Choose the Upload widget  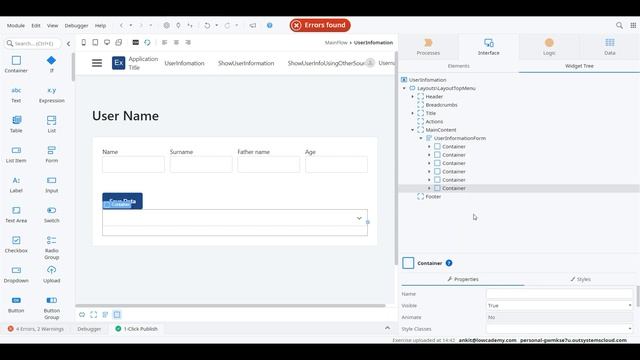pos(51,274)
